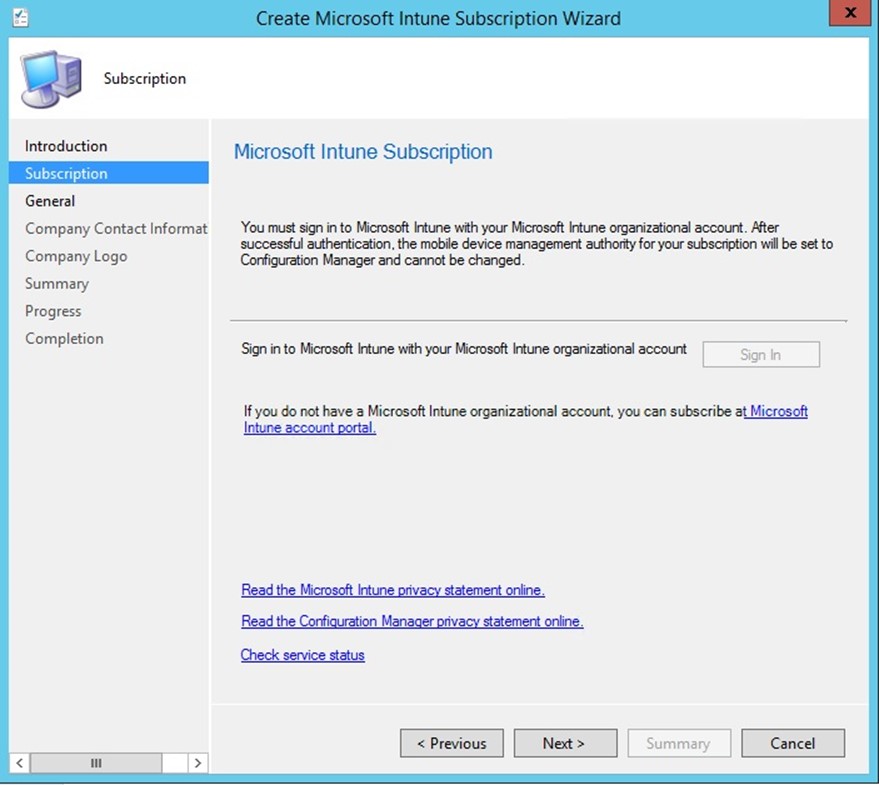
Task: Go back with the Previous button
Action: click(x=452, y=743)
